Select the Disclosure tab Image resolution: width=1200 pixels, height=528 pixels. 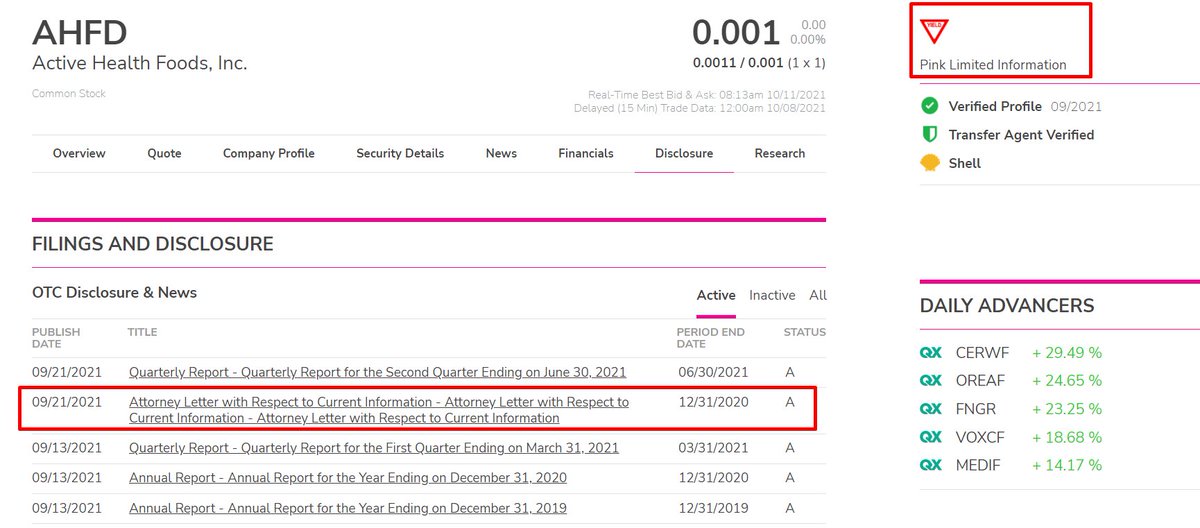pos(684,153)
